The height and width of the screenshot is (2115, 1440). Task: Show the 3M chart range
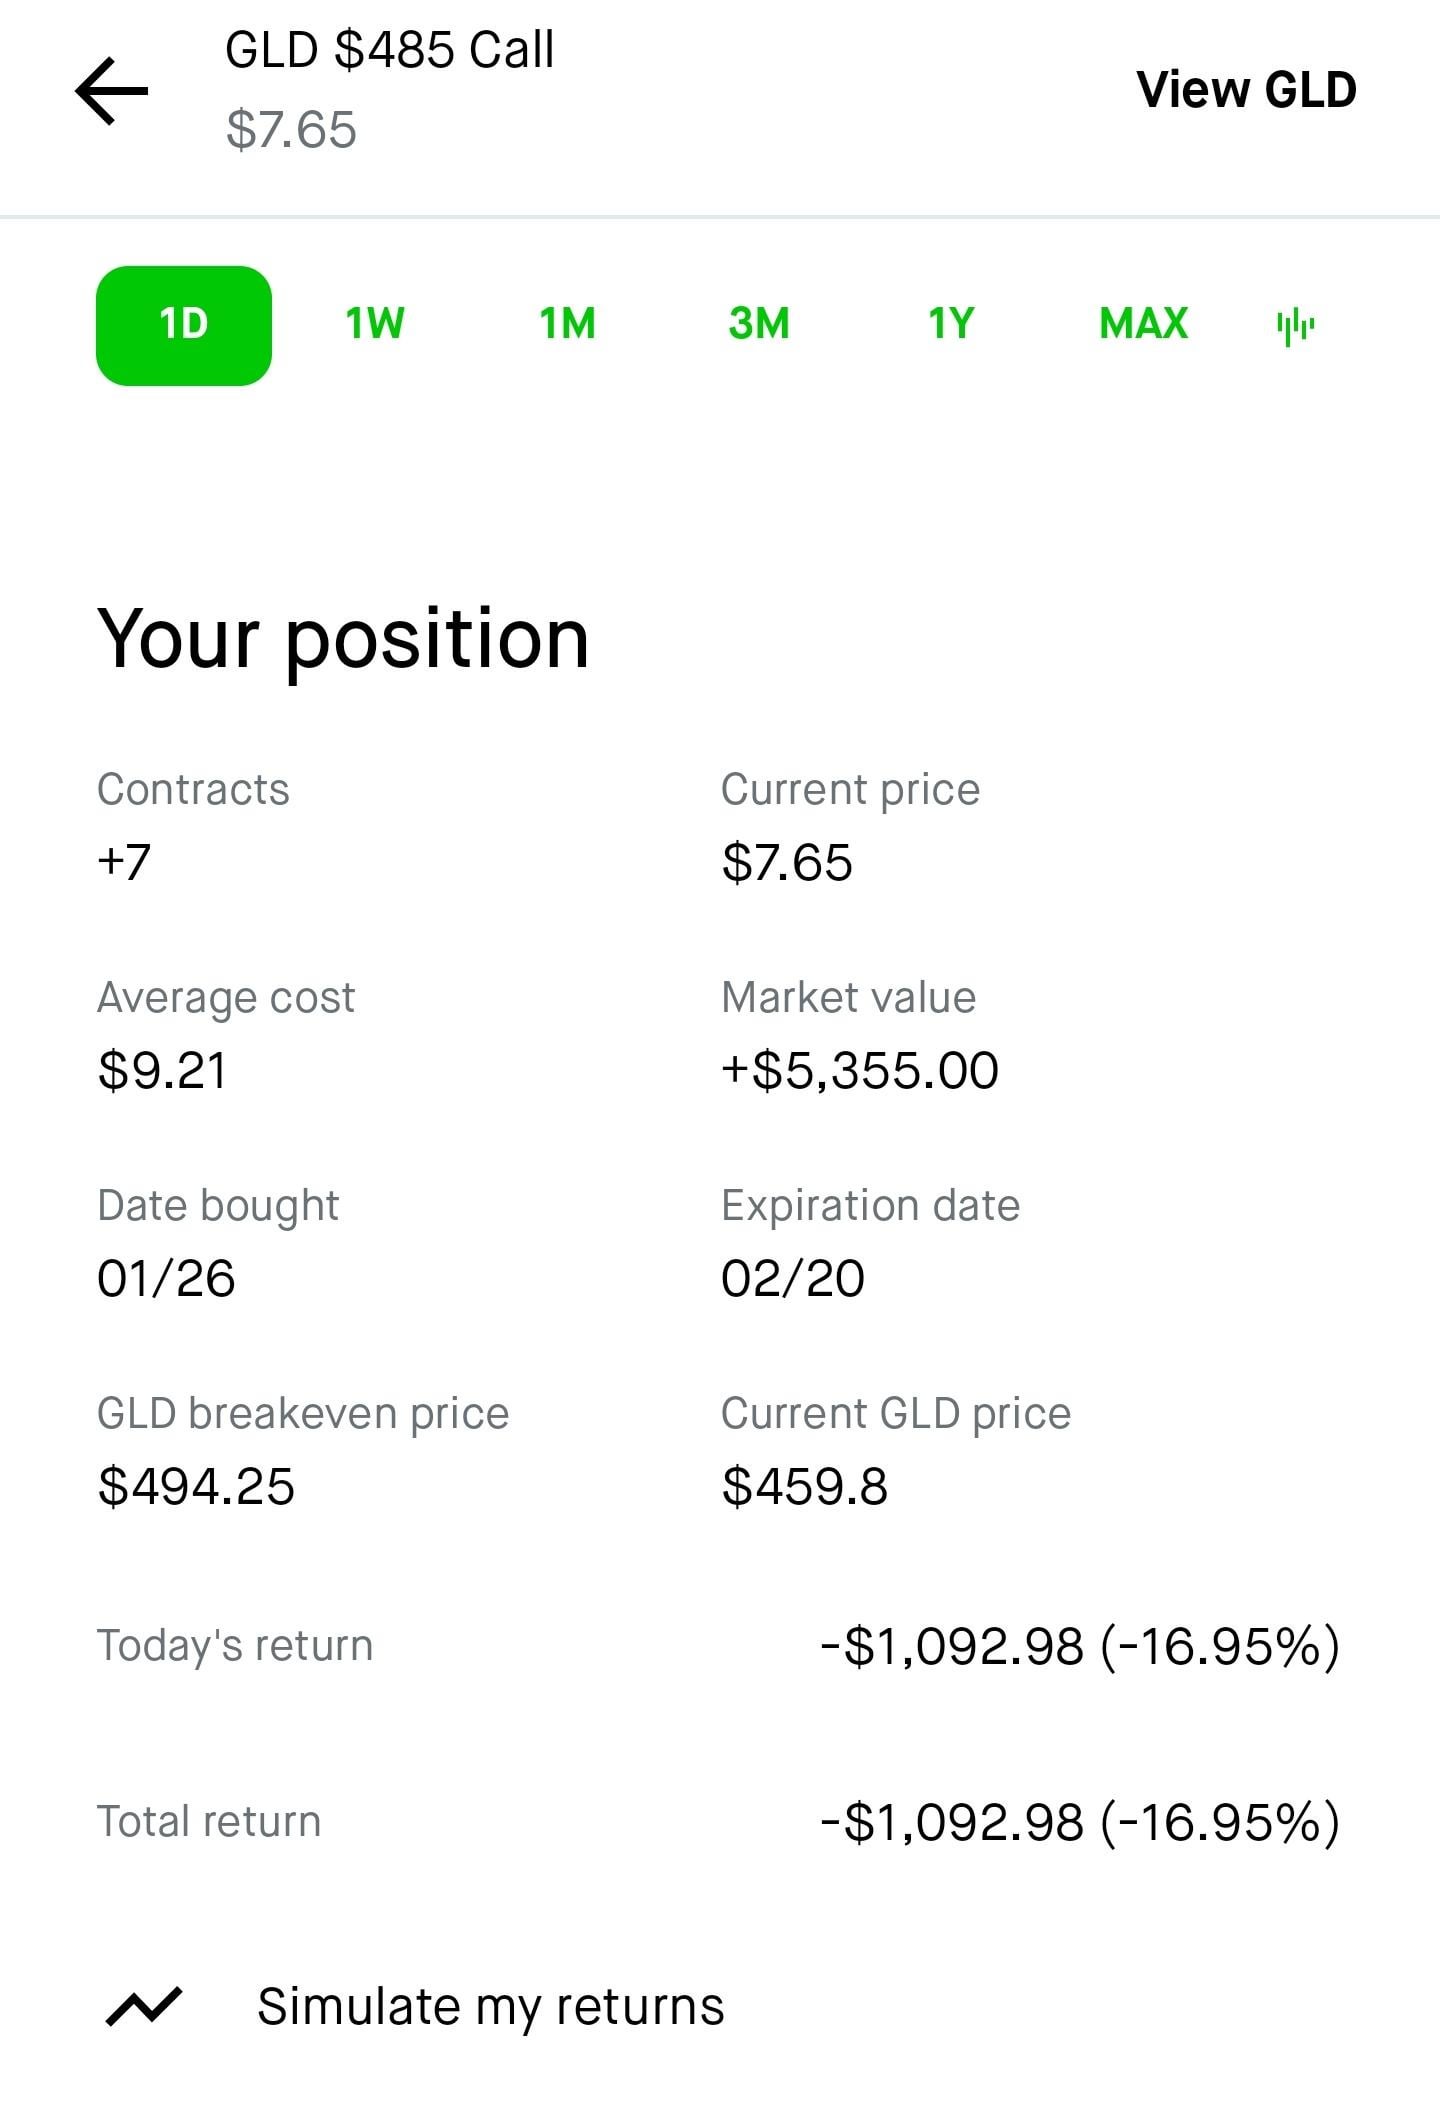pyautogui.click(x=759, y=325)
